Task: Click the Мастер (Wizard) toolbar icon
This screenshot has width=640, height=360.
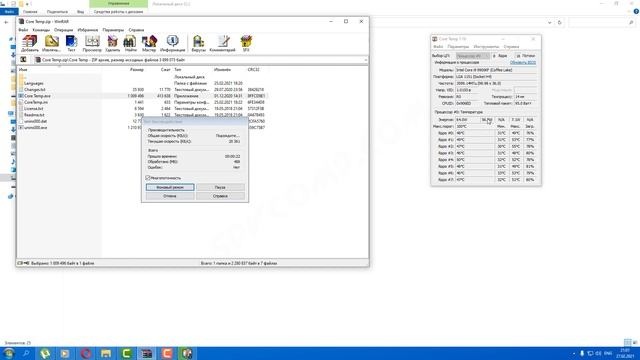Action: (149, 43)
